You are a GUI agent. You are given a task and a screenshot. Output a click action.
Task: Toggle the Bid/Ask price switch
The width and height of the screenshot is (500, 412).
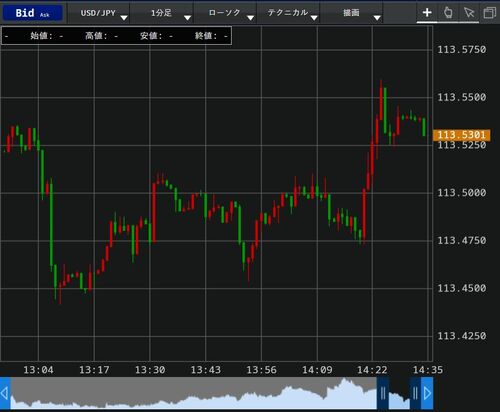pos(32,13)
